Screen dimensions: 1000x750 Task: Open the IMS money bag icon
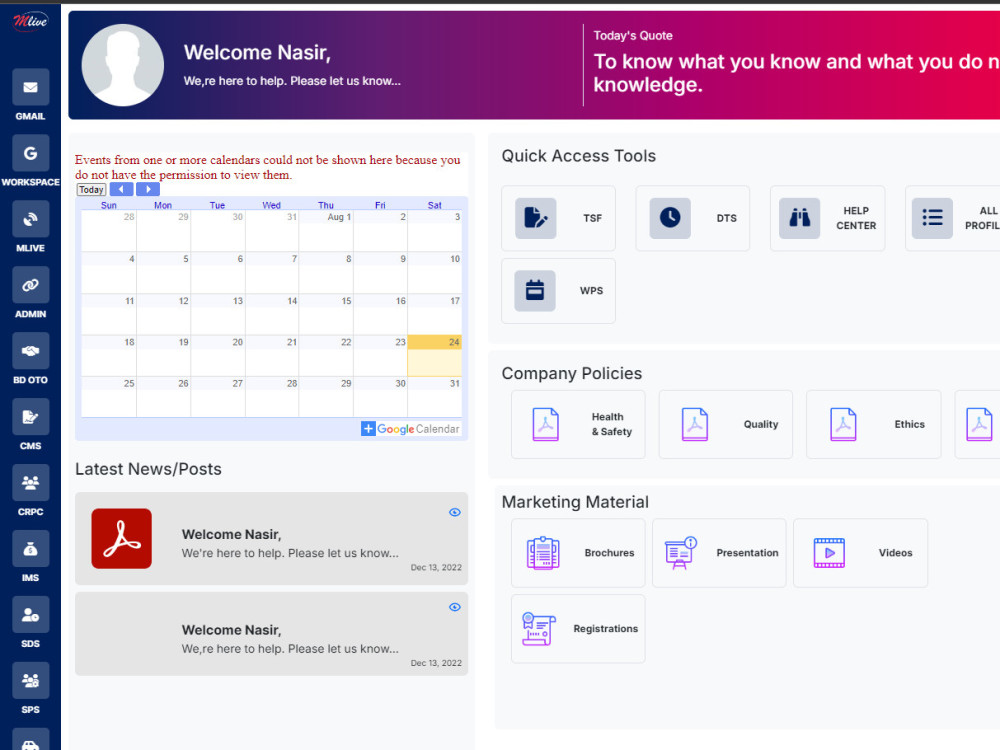[x=30, y=549]
